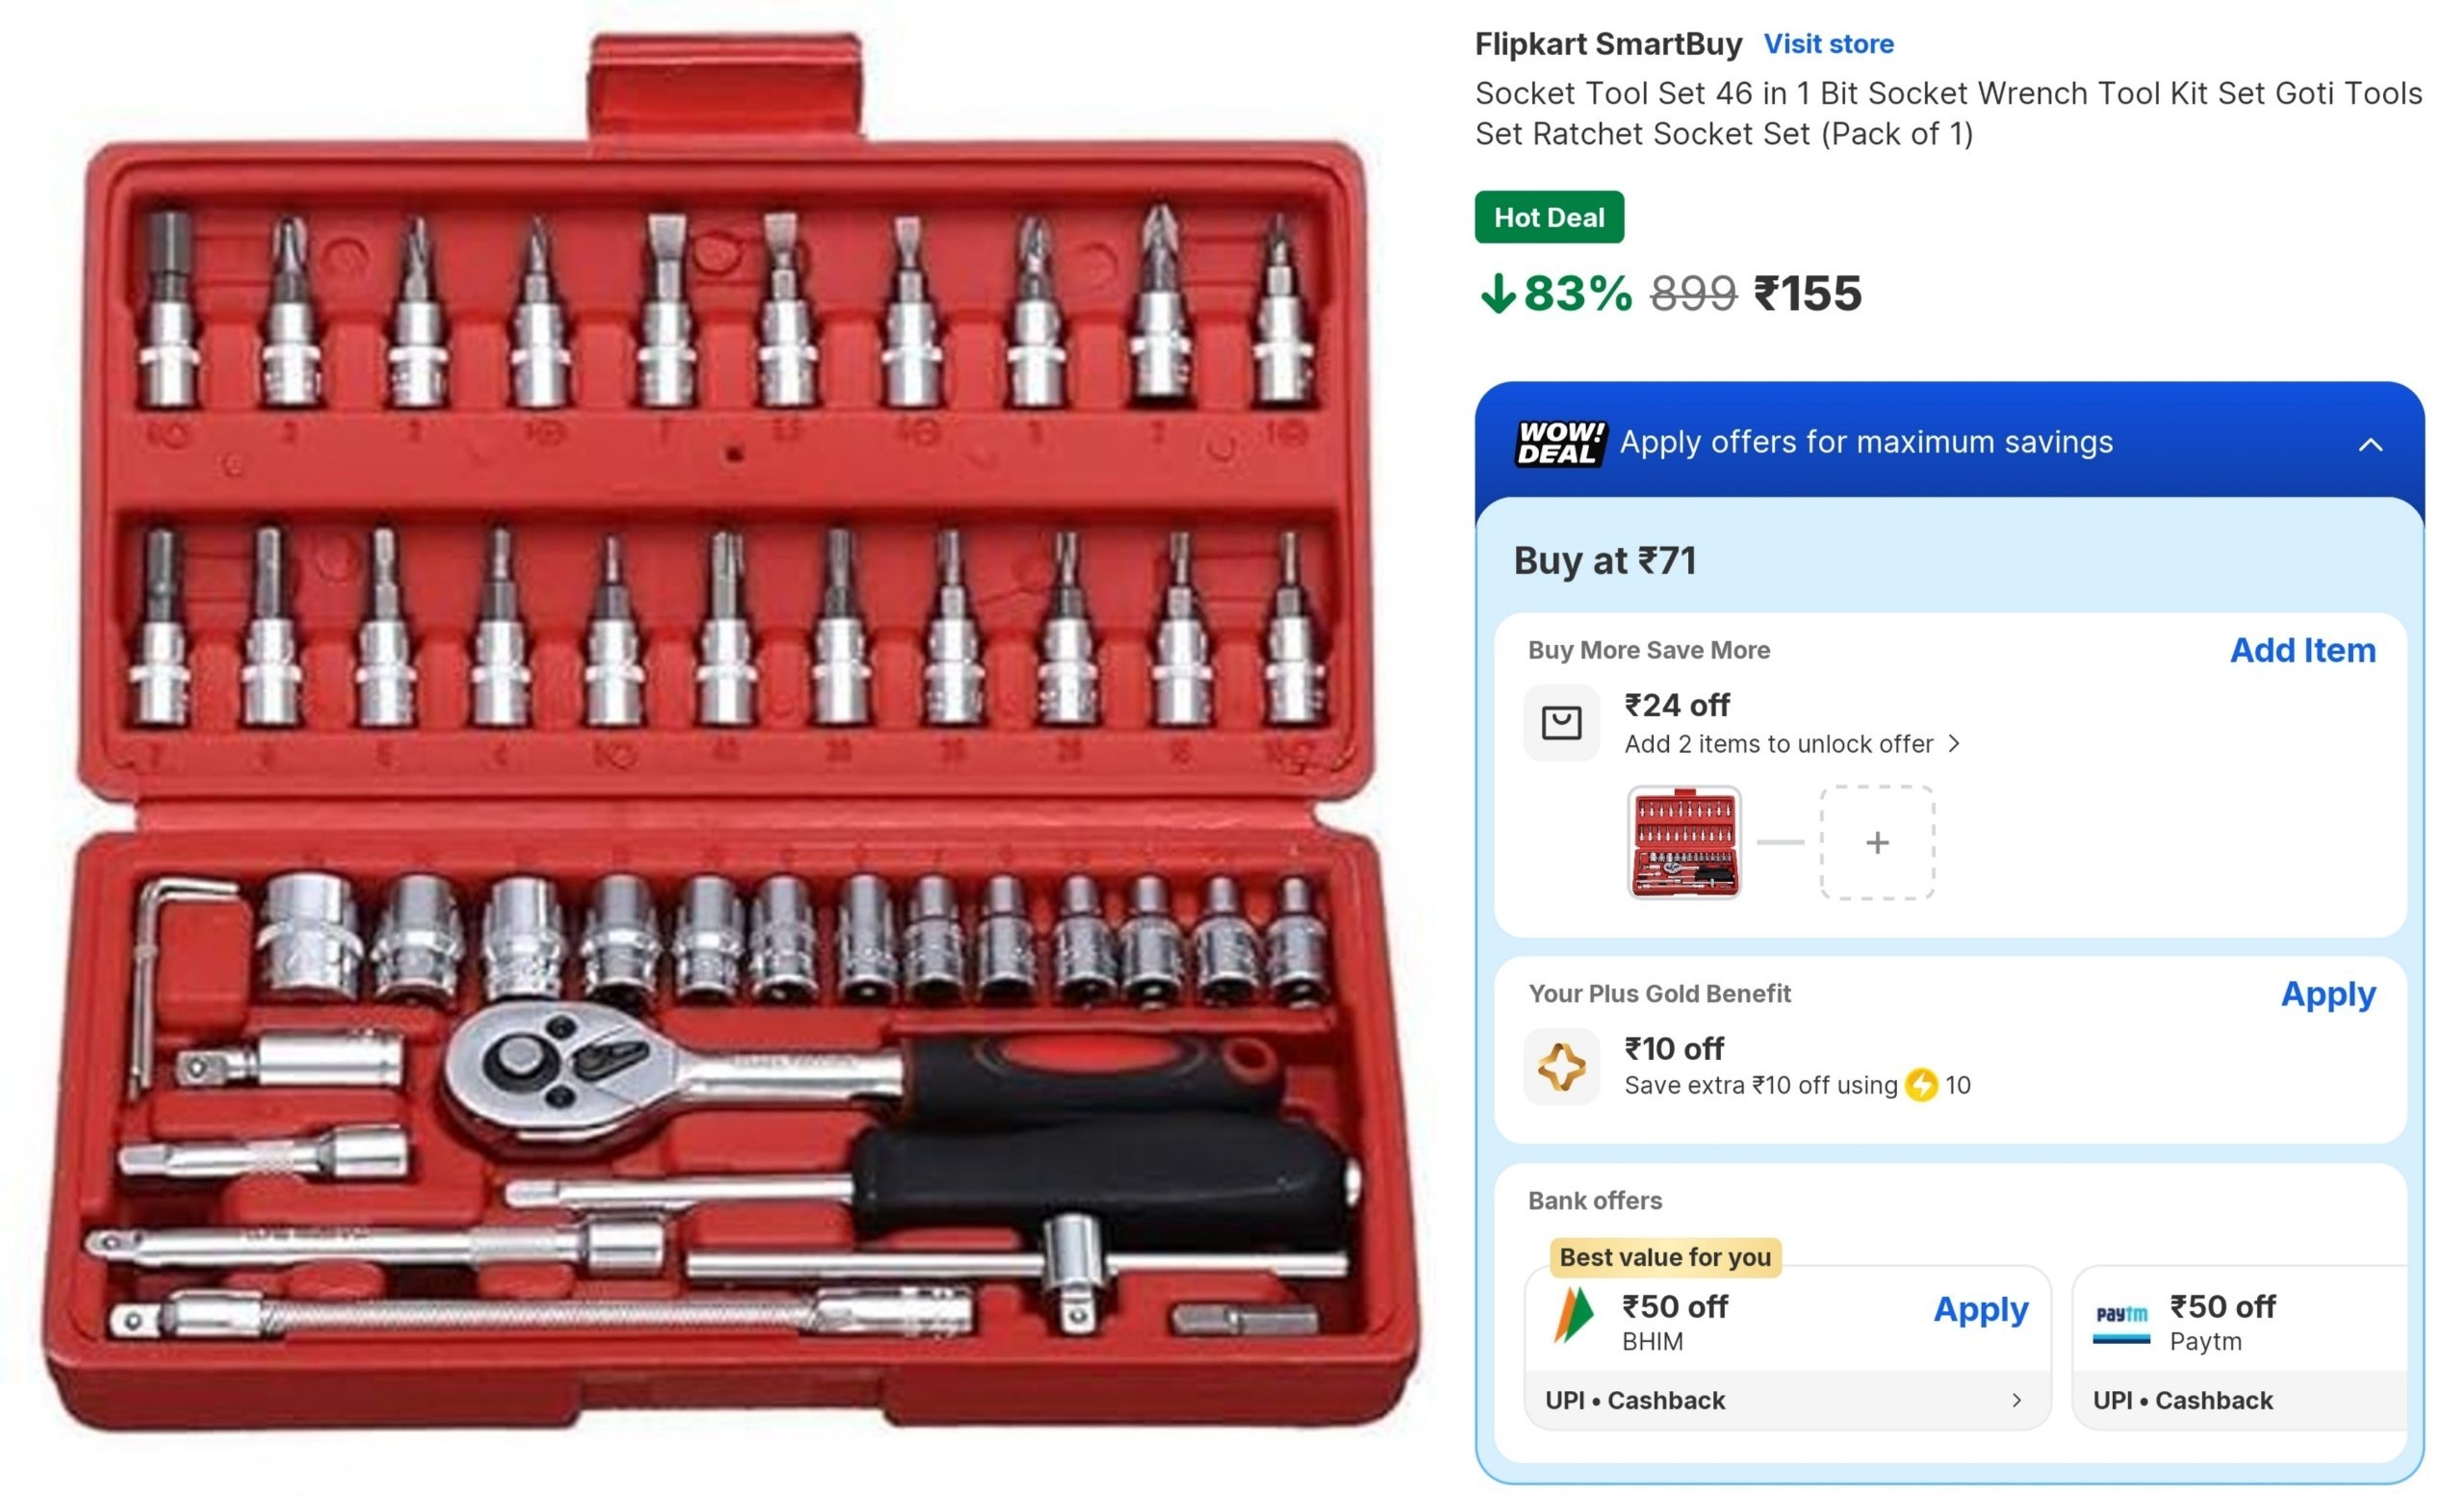Image resolution: width=2464 pixels, height=1496 pixels.
Task: Open the Visit store link
Action: pos(1828,44)
